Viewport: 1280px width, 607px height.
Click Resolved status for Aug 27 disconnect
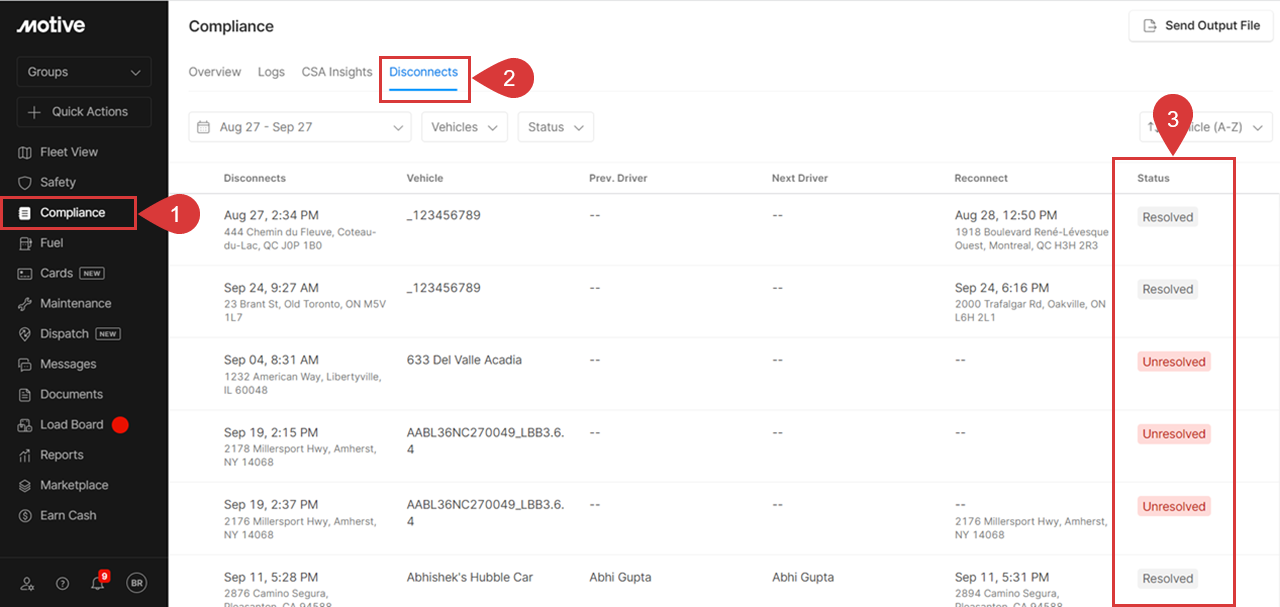[1168, 217]
